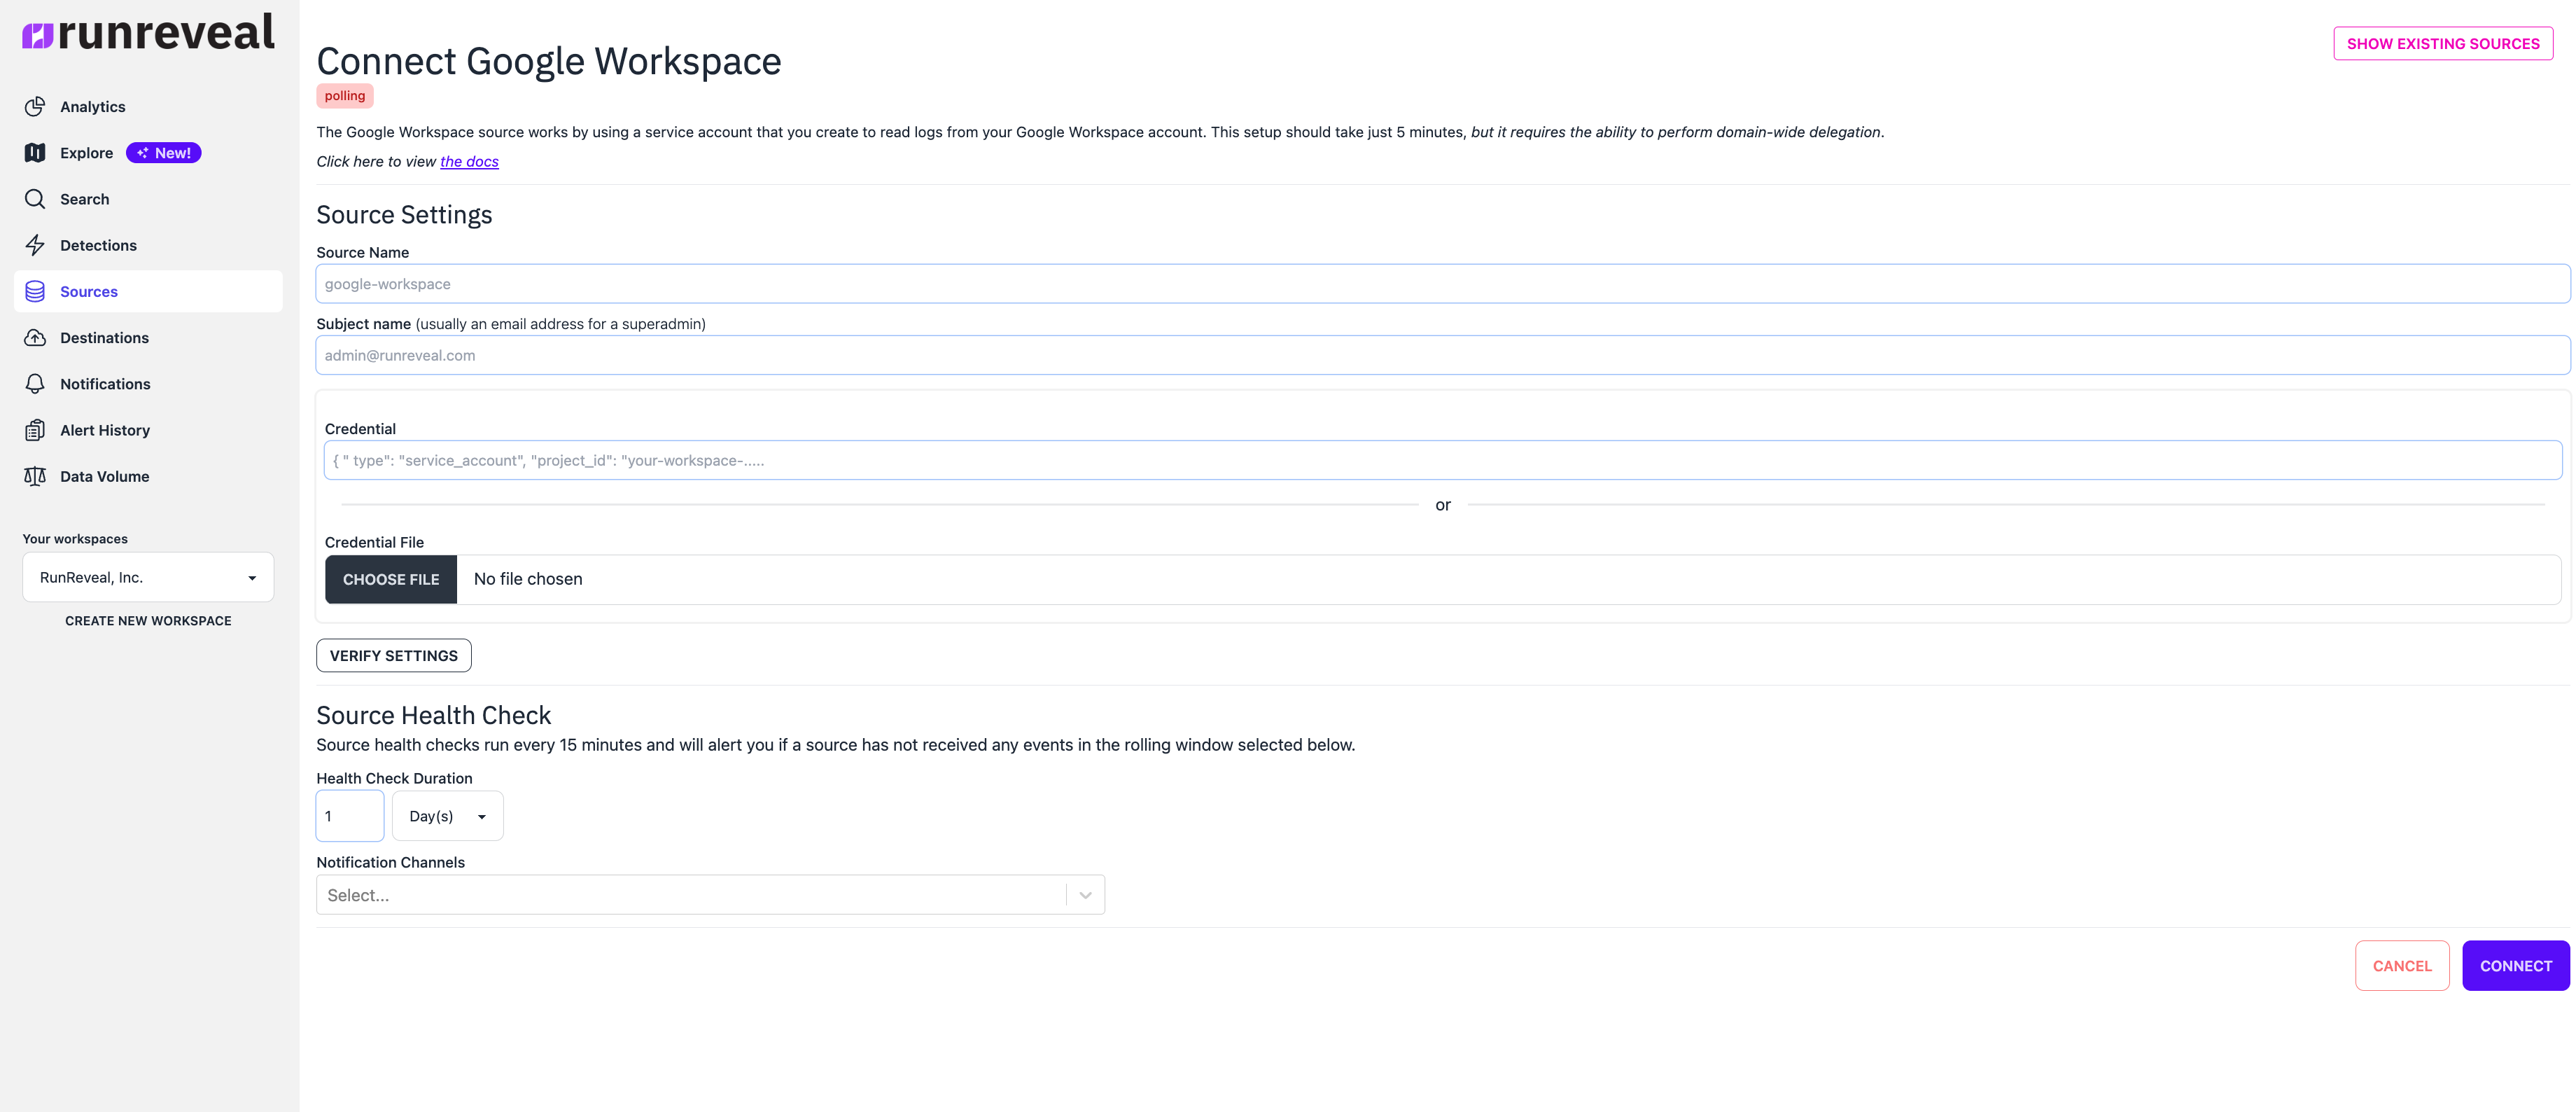Open the Notification Channels select chevron
This screenshot has width=2576, height=1112.
pos(1085,895)
